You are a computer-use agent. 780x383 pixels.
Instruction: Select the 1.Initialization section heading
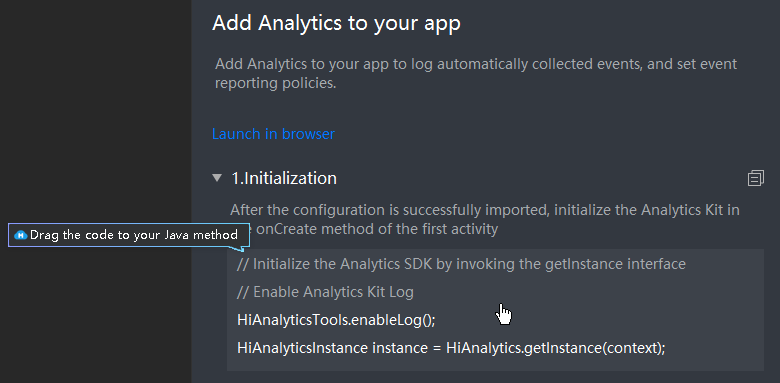[x=284, y=178]
